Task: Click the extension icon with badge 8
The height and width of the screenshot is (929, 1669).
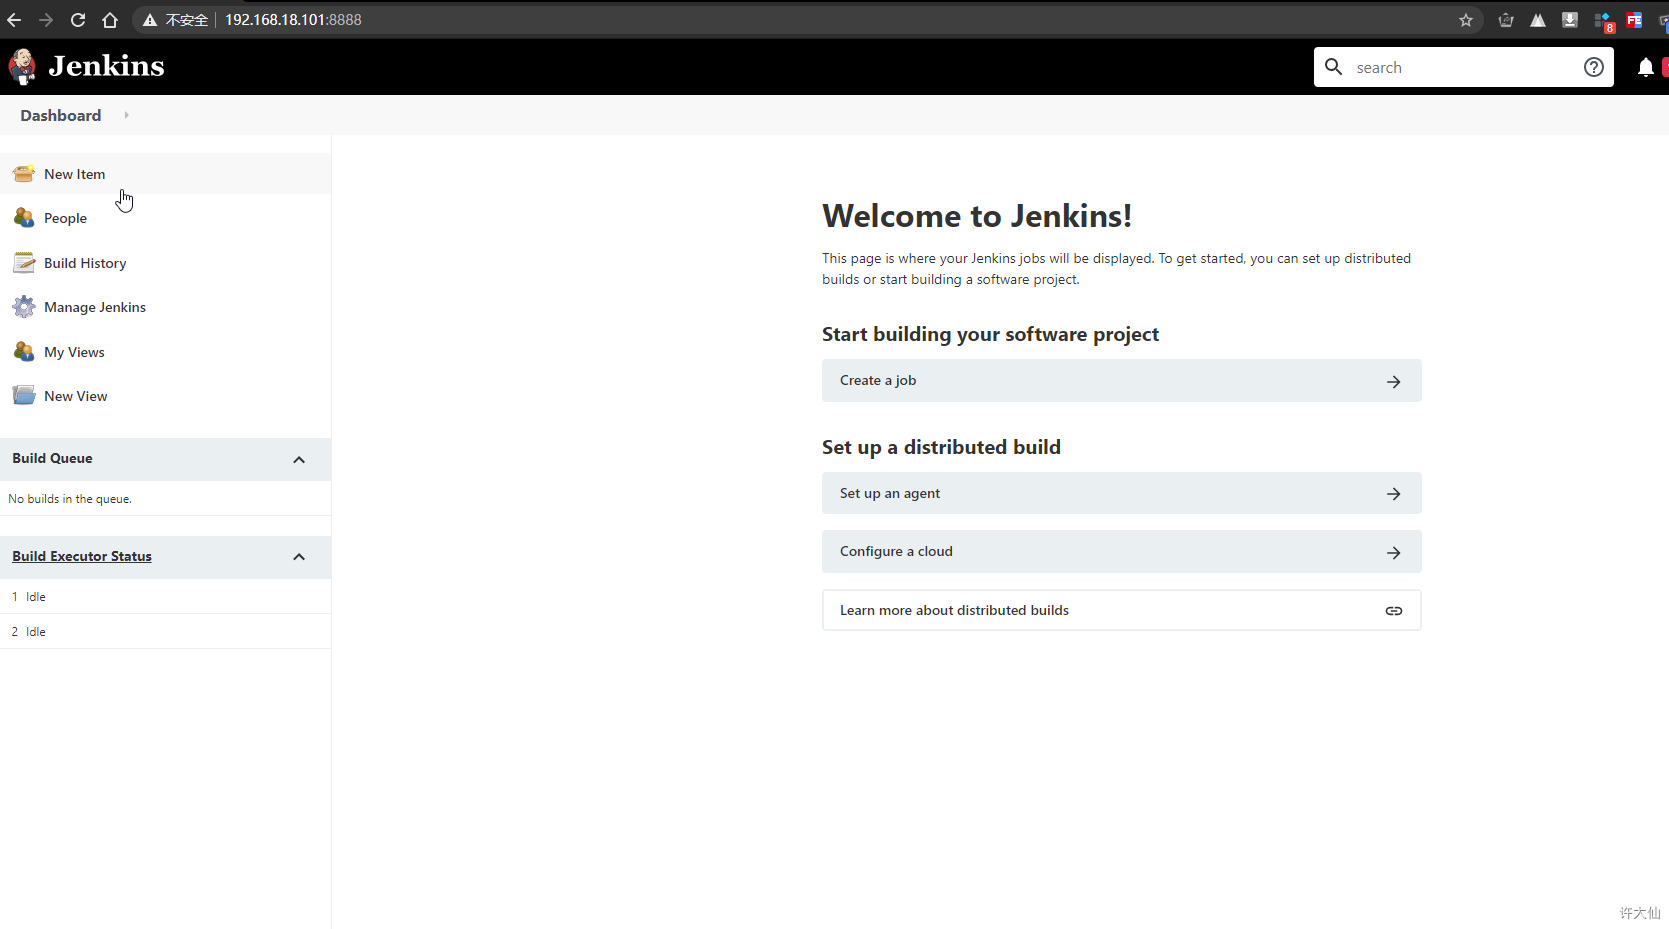Action: [x=1603, y=21]
